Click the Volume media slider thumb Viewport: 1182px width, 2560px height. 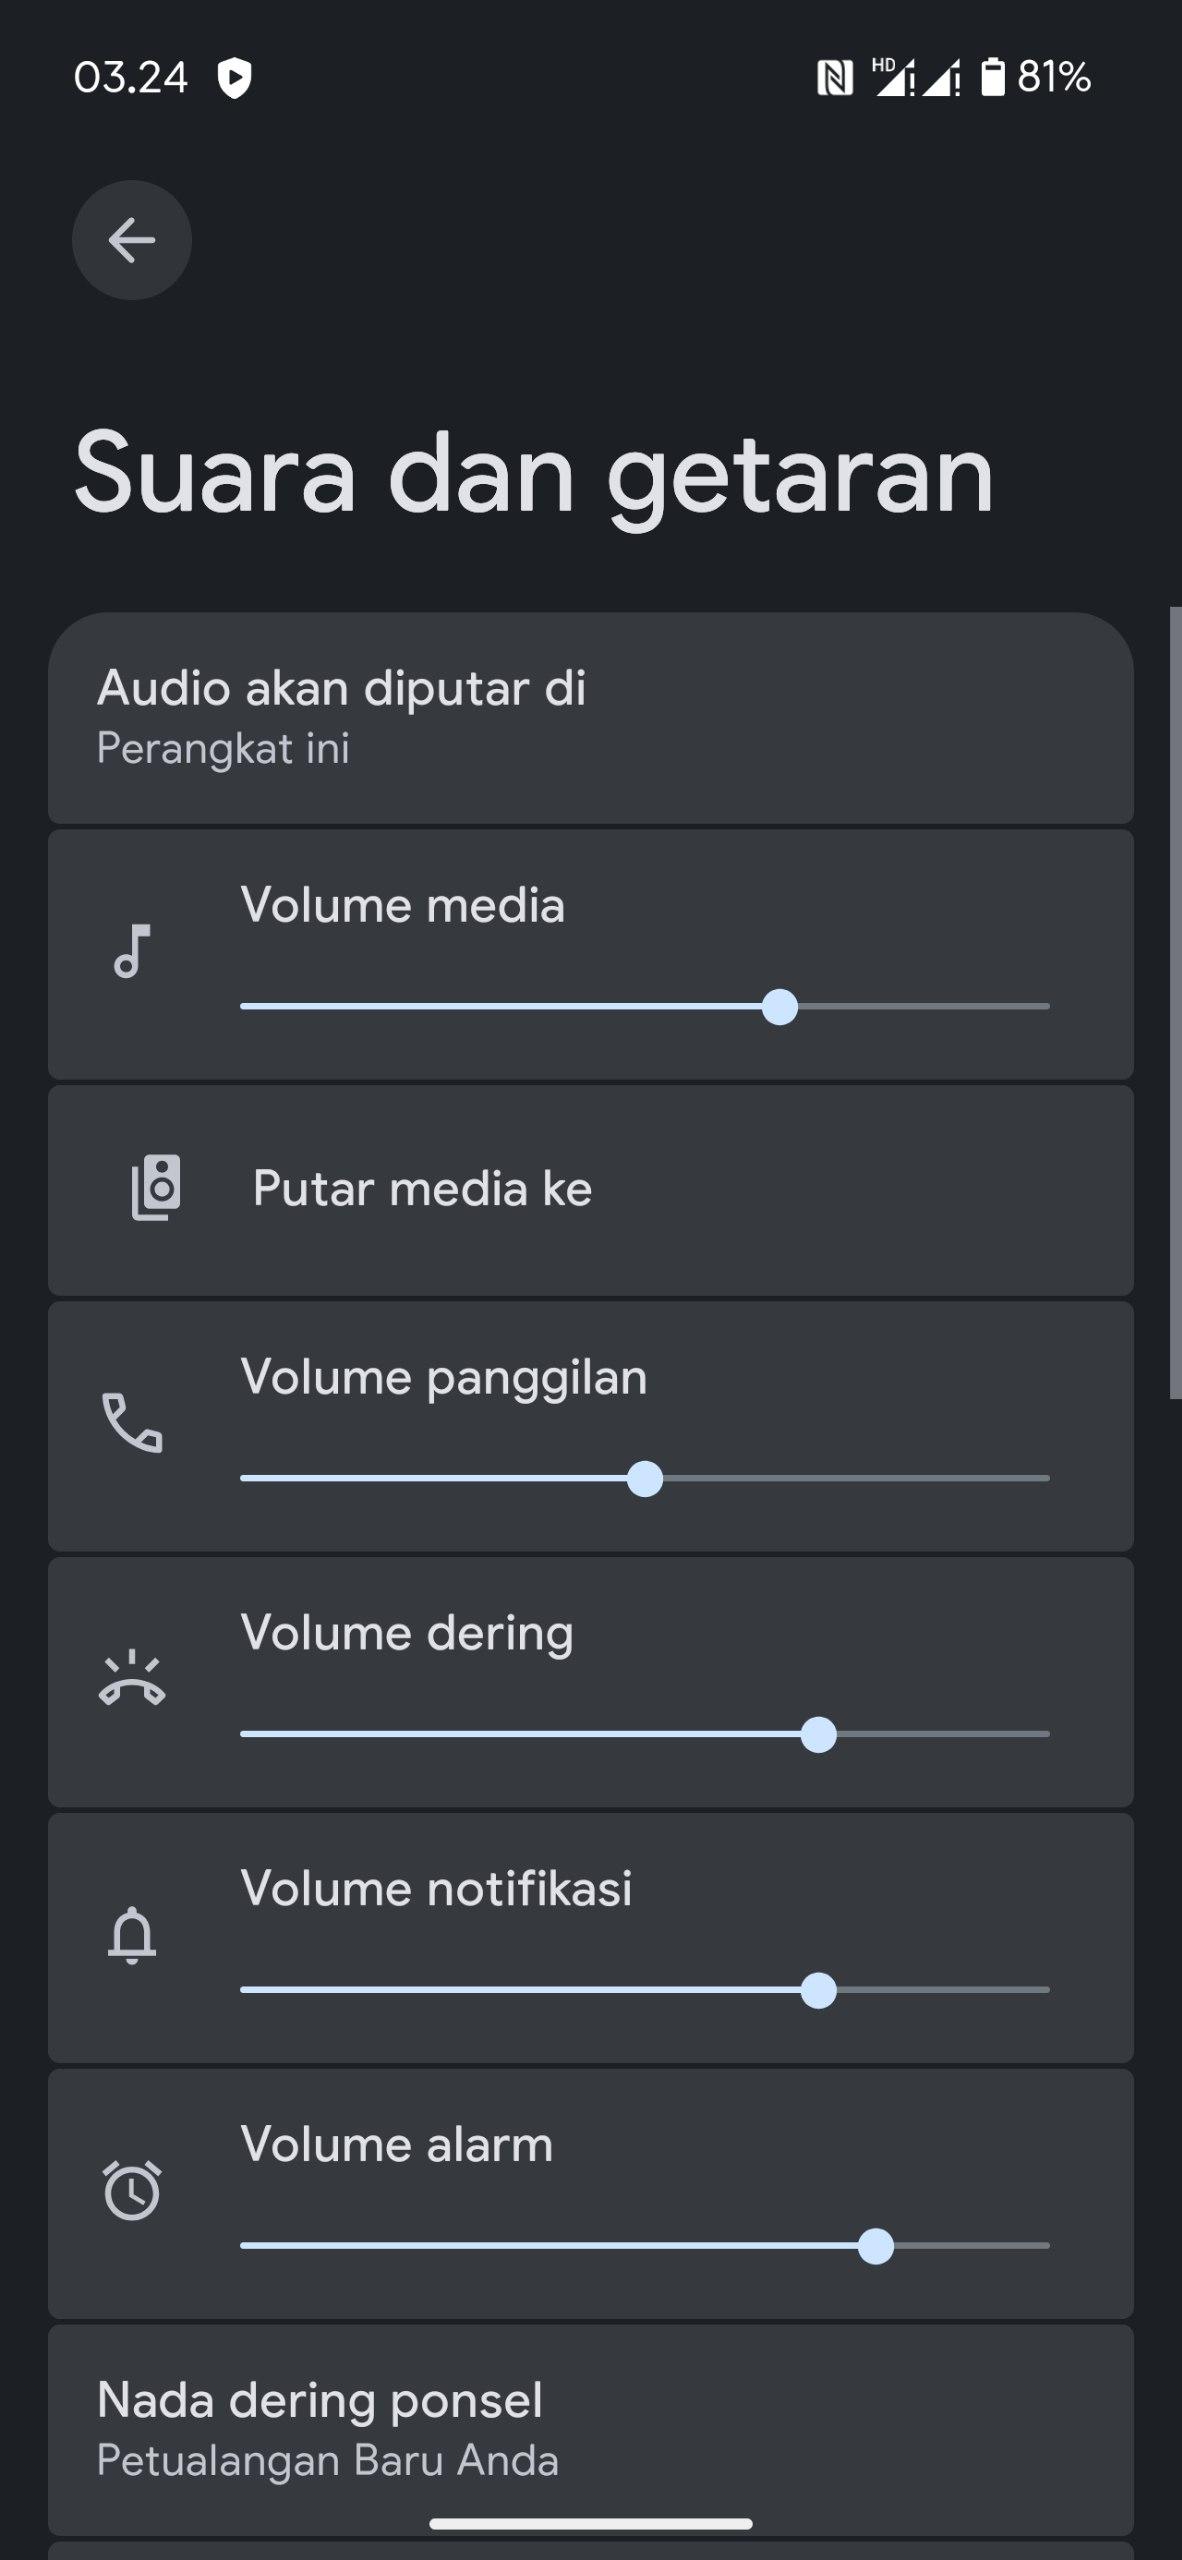click(x=780, y=1007)
